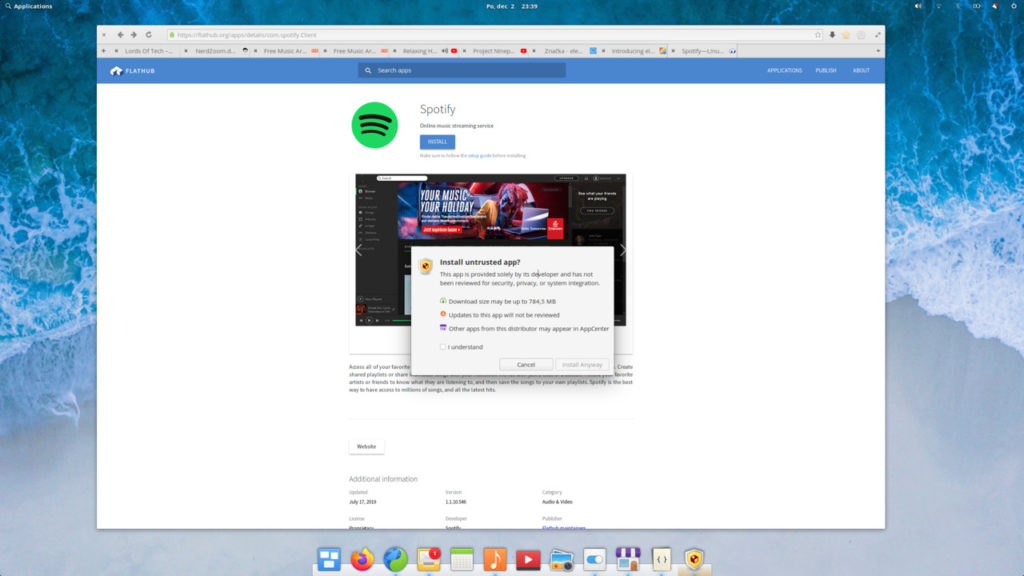The width and height of the screenshot is (1024, 576).
Task: Open the ABOUT menu link
Action: point(861,71)
